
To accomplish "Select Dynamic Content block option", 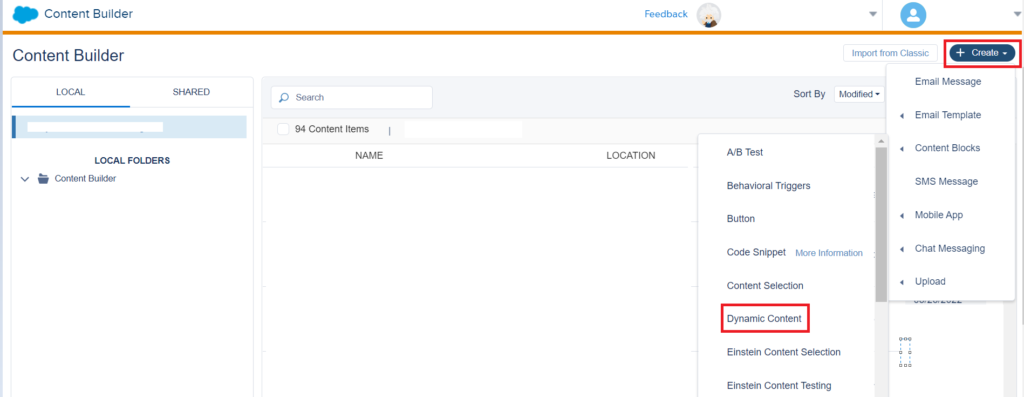I will point(764,319).
